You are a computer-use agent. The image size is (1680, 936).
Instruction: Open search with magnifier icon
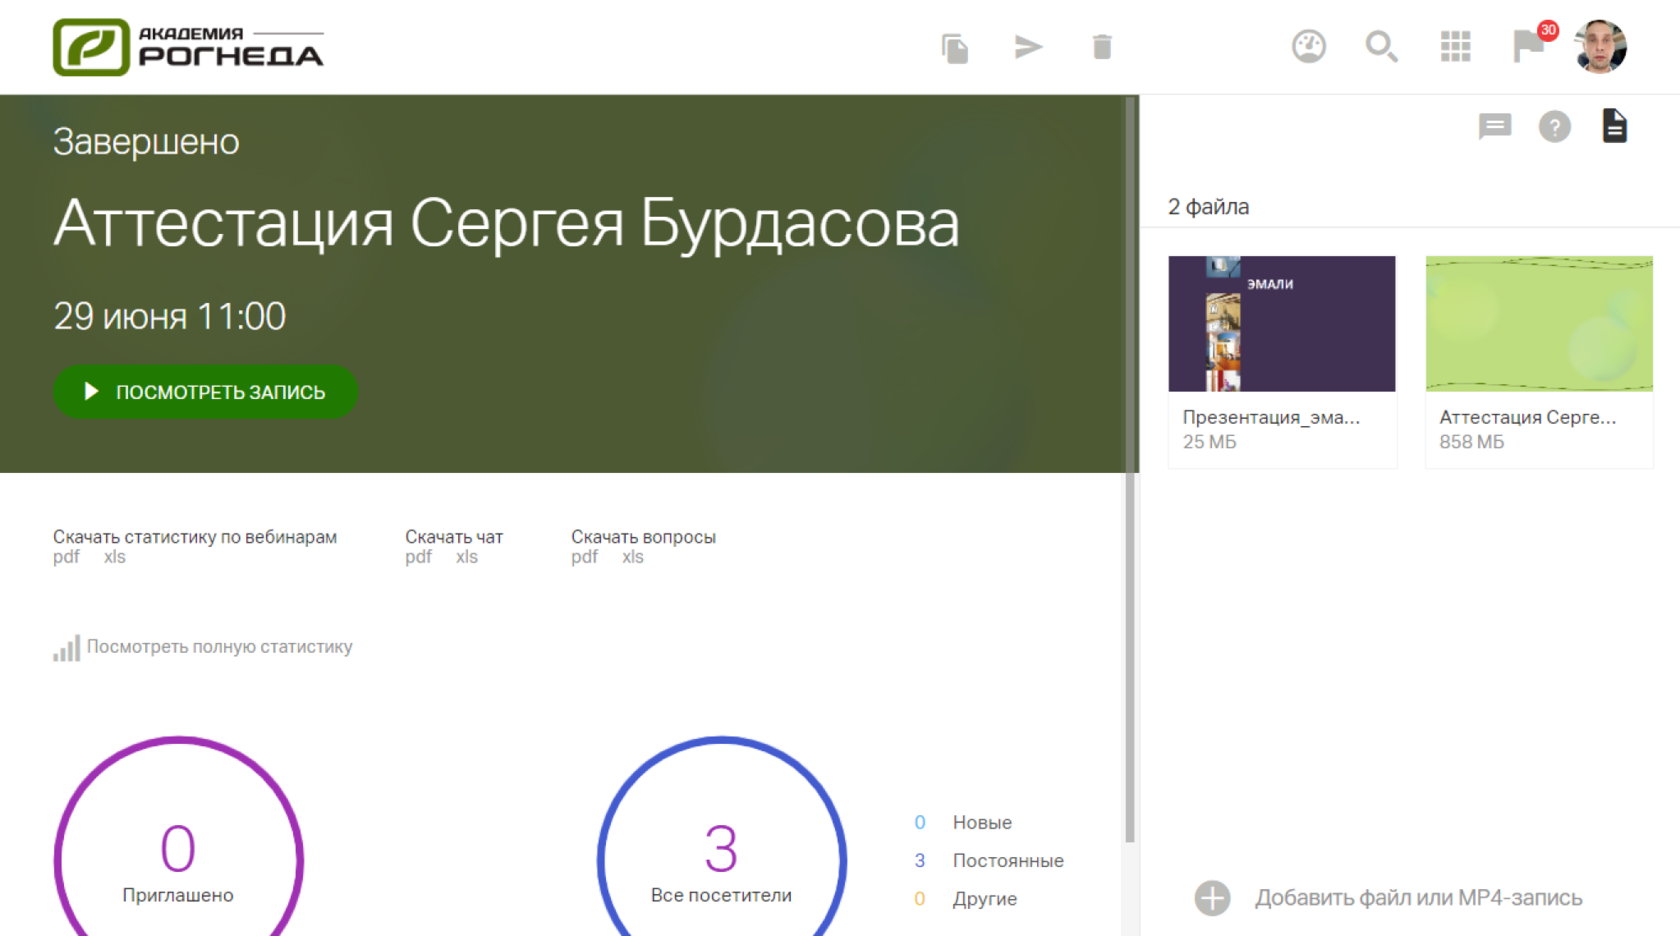pos(1381,47)
